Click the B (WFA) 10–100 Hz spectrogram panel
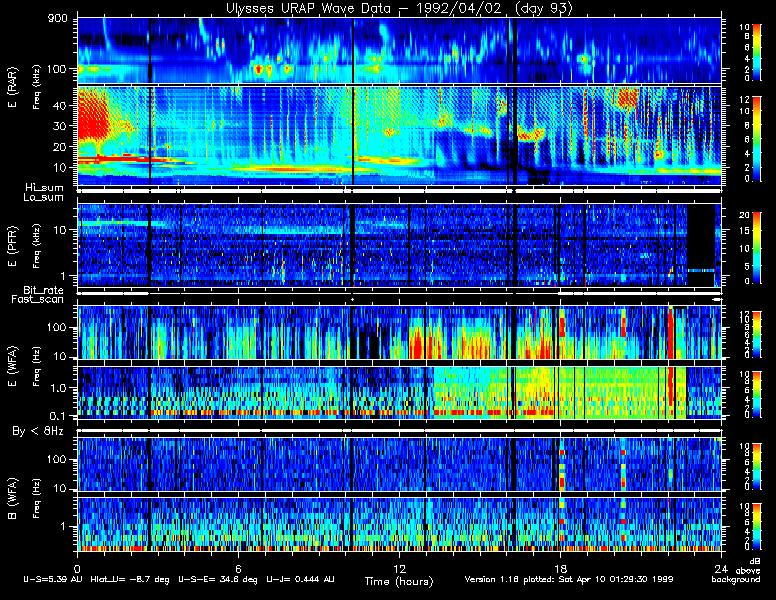The image size is (776, 600). pyautogui.click(x=399, y=464)
